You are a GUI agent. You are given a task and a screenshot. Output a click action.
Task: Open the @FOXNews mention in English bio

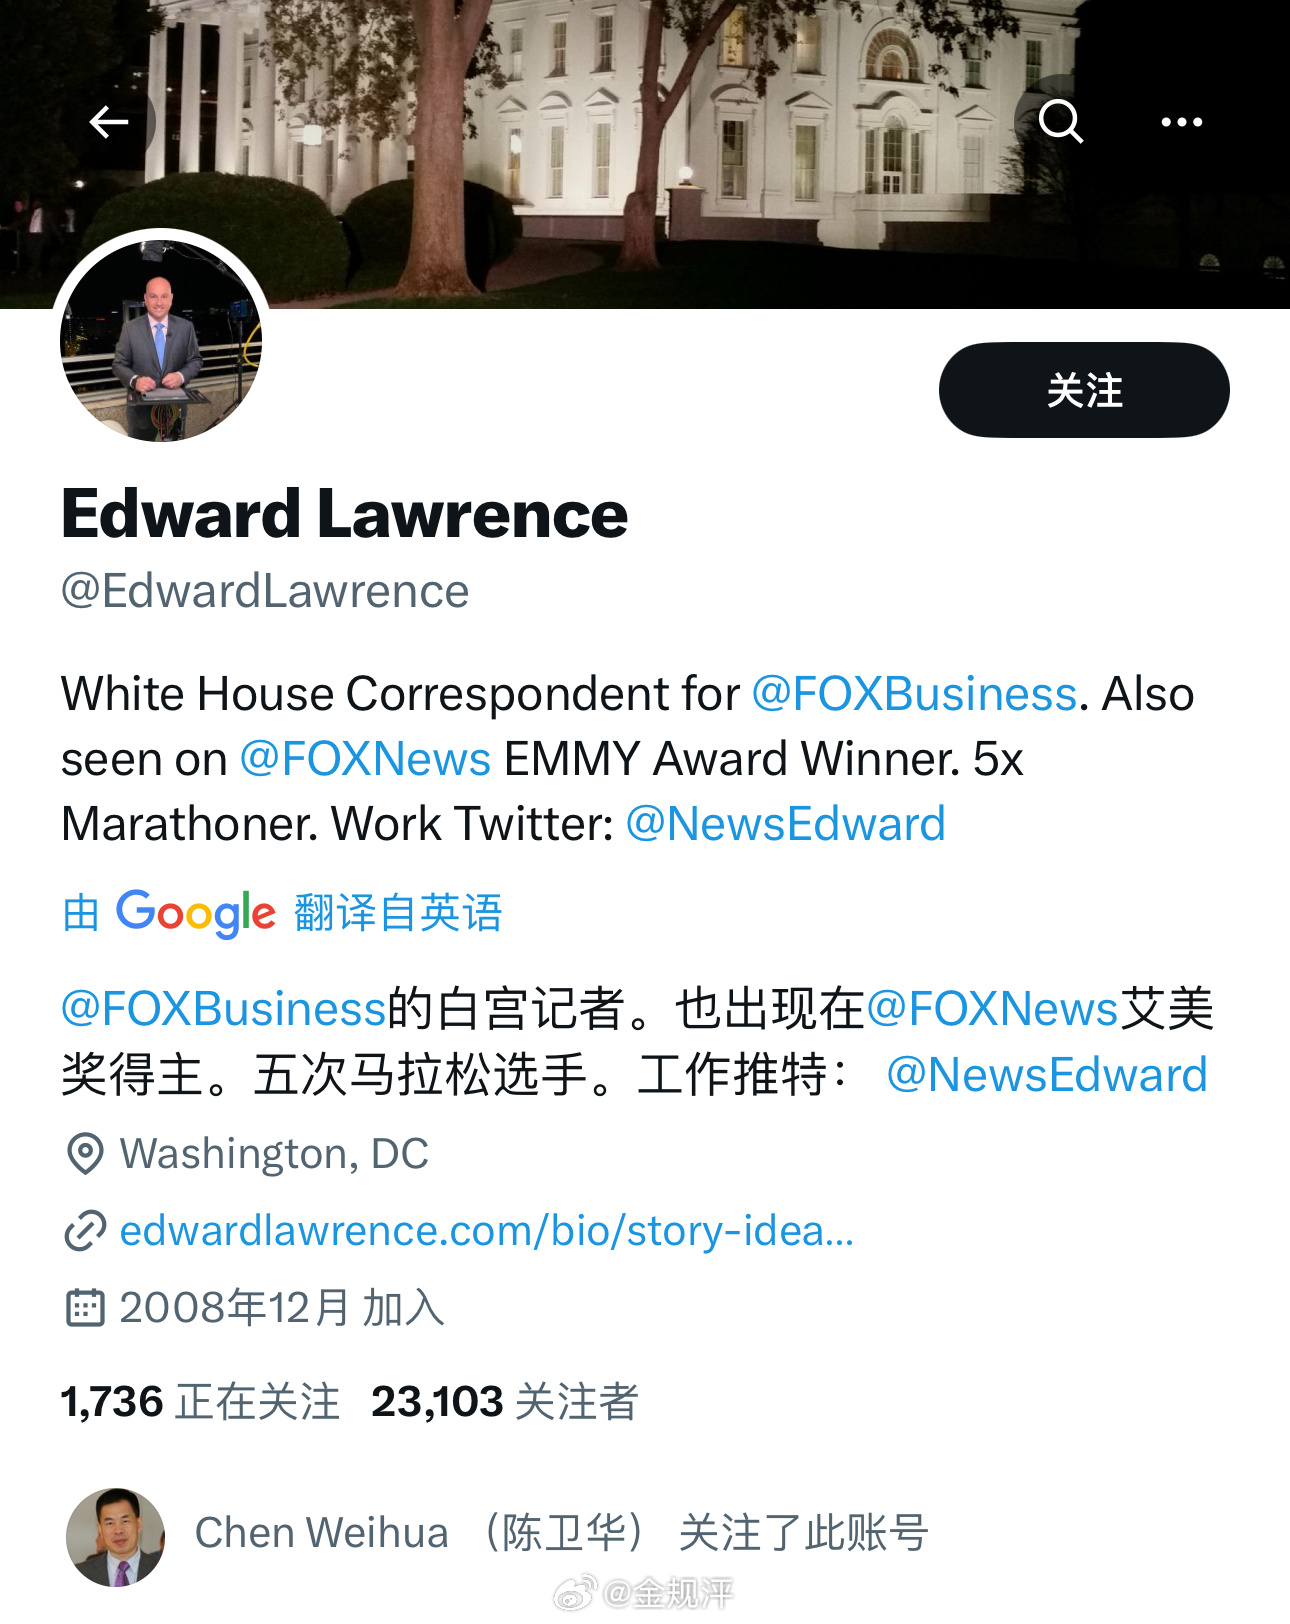(x=366, y=759)
